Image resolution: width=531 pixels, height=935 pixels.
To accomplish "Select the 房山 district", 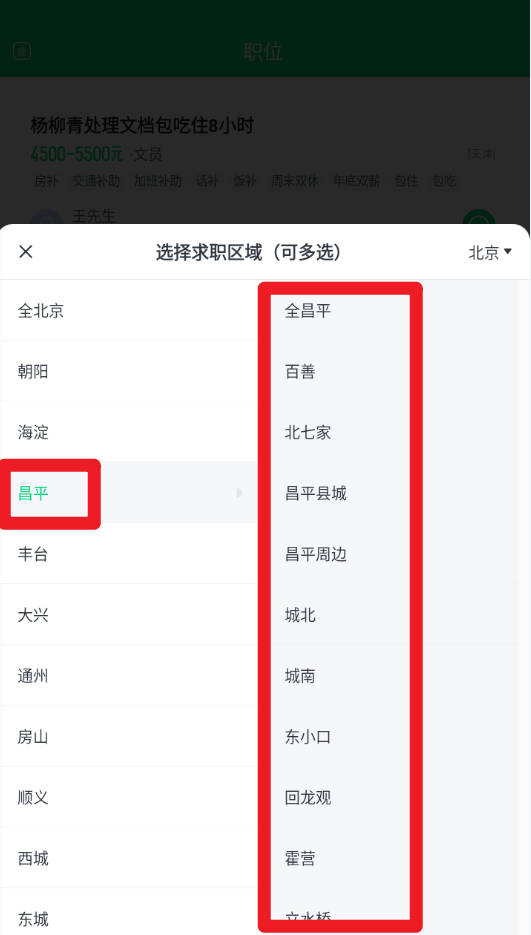I will [128, 736].
